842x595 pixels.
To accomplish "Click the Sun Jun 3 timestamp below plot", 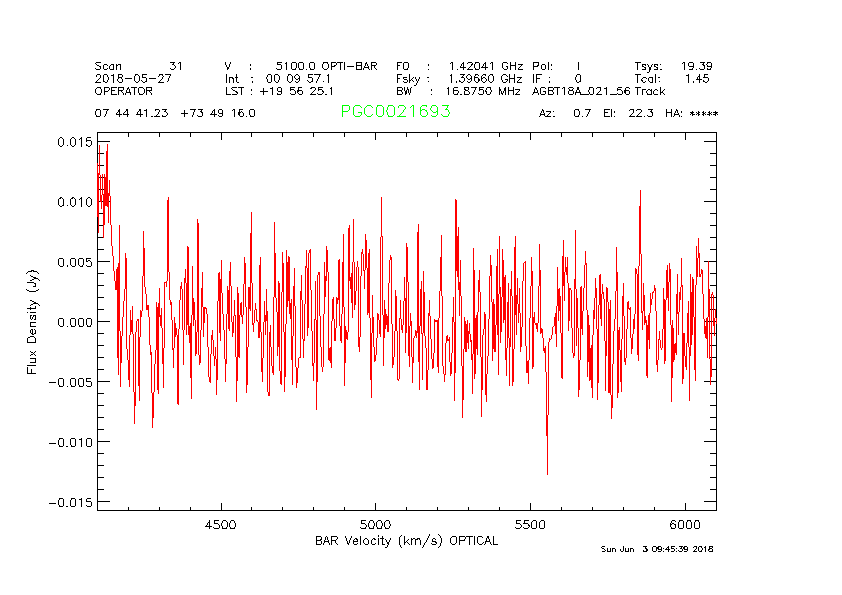I will [x=657, y=549].
